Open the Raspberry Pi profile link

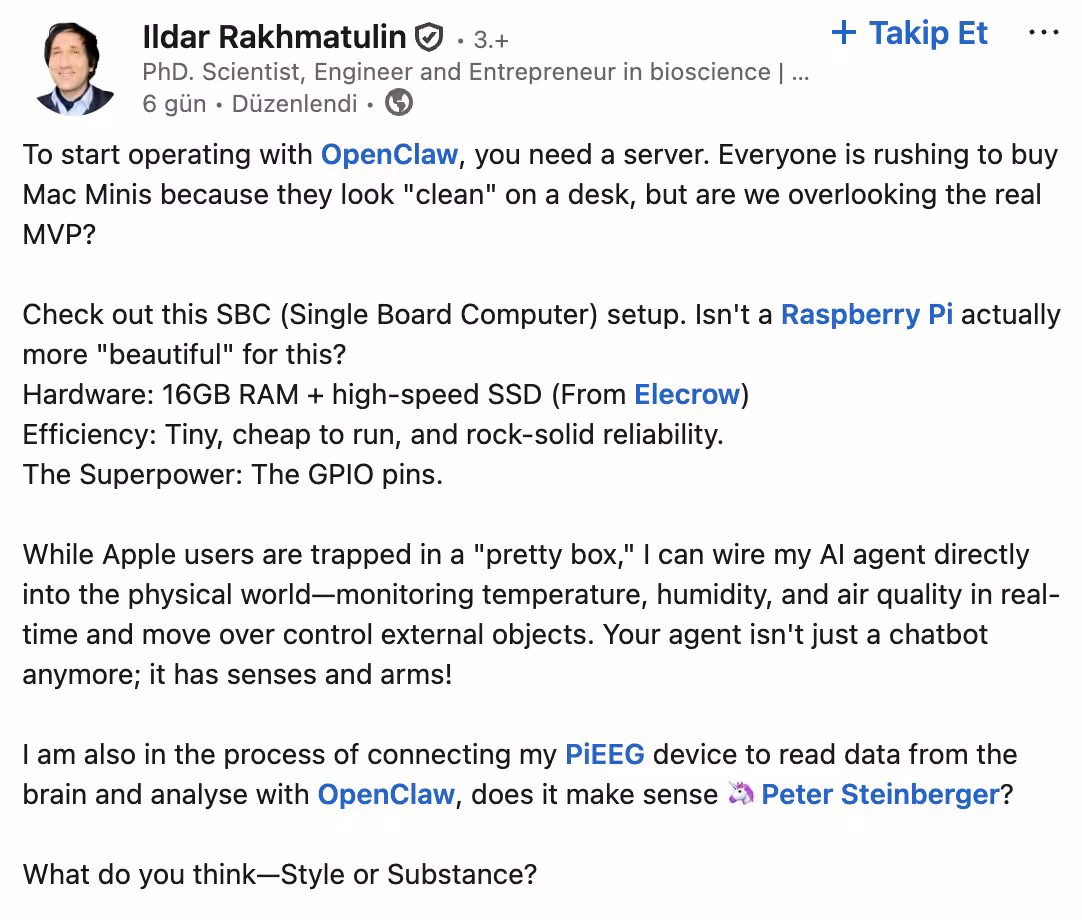pyautogui.click(x=866, y=315)
